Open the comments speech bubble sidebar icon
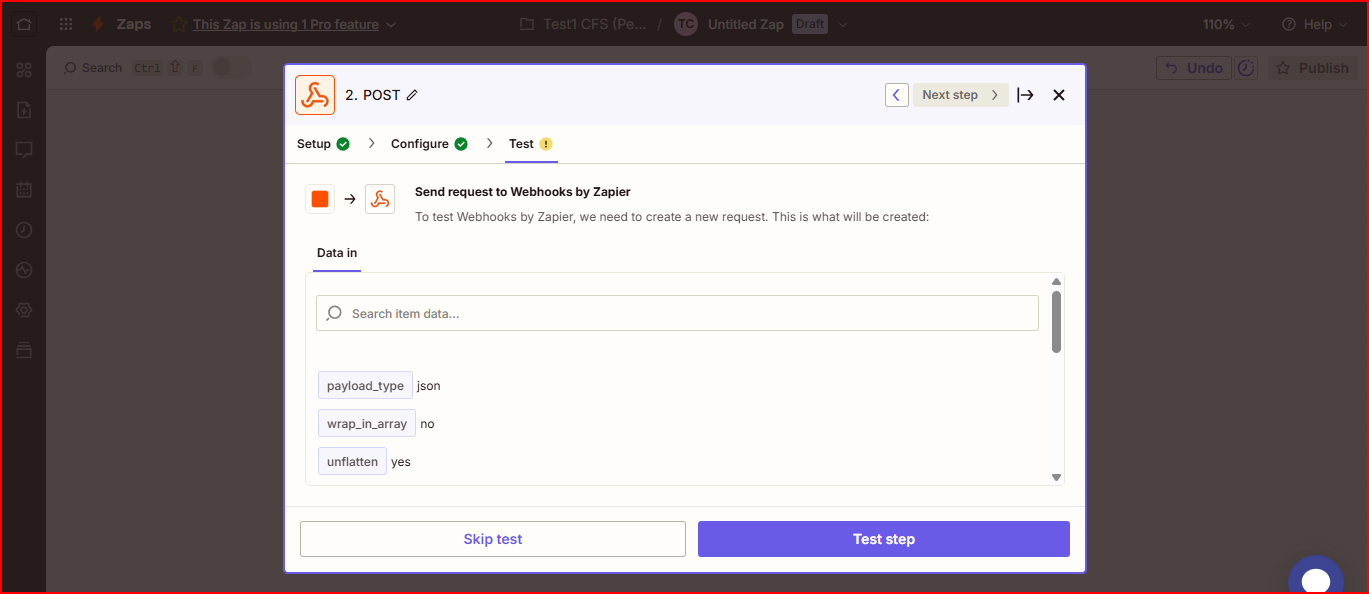Screen dimensions: 1369x594 (x=24, y=150)
